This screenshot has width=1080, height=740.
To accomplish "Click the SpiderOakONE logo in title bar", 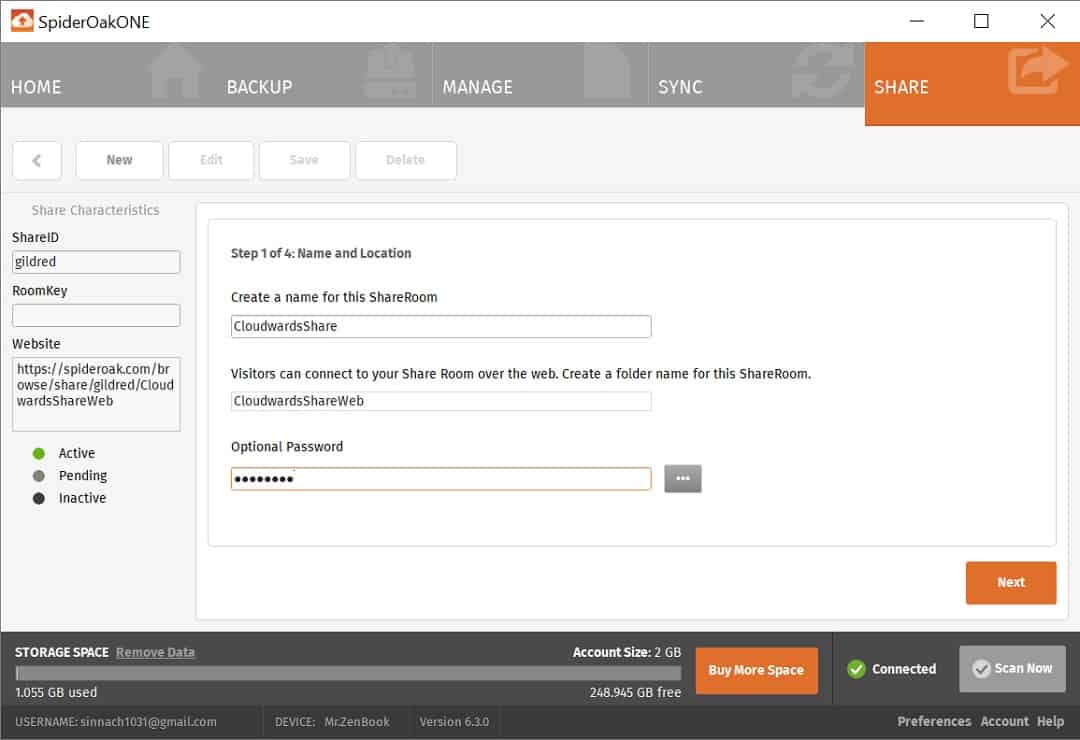I will point(21,21).
